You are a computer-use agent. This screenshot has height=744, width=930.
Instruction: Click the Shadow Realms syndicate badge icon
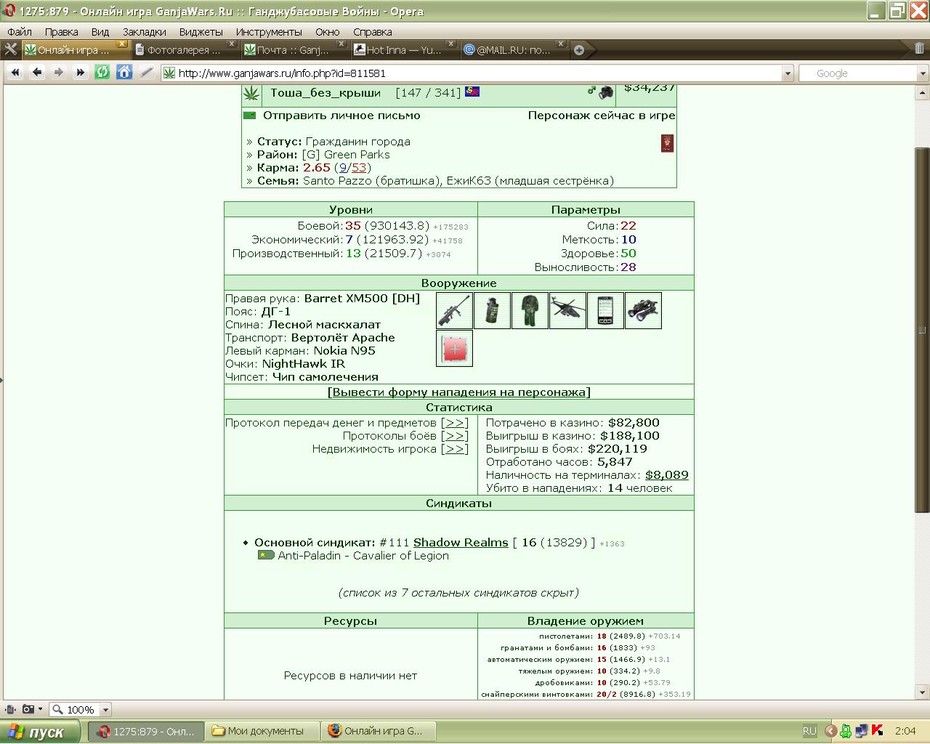[x=266, y=555]
